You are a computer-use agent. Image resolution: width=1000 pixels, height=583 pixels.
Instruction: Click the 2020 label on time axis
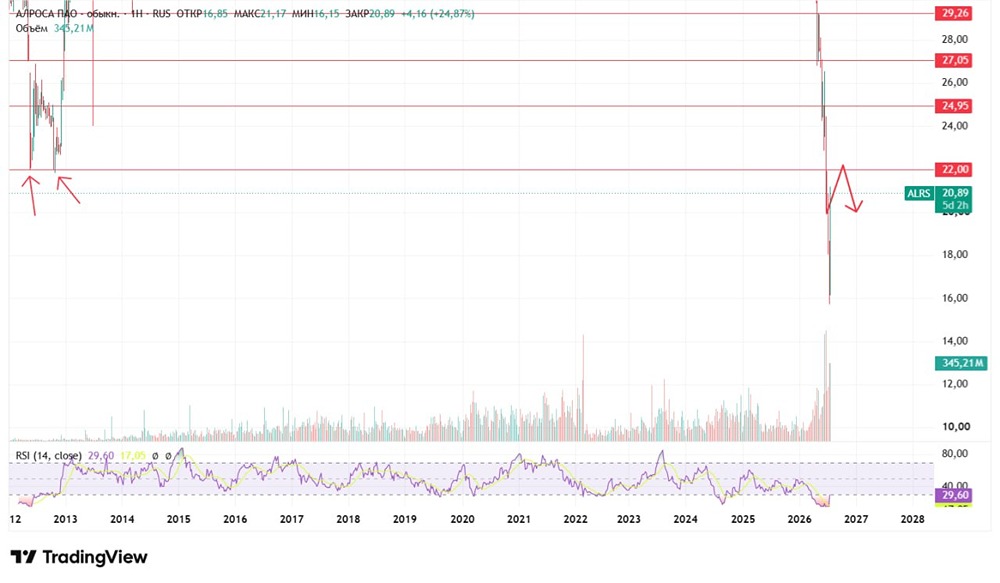click(x=462, y=519)
